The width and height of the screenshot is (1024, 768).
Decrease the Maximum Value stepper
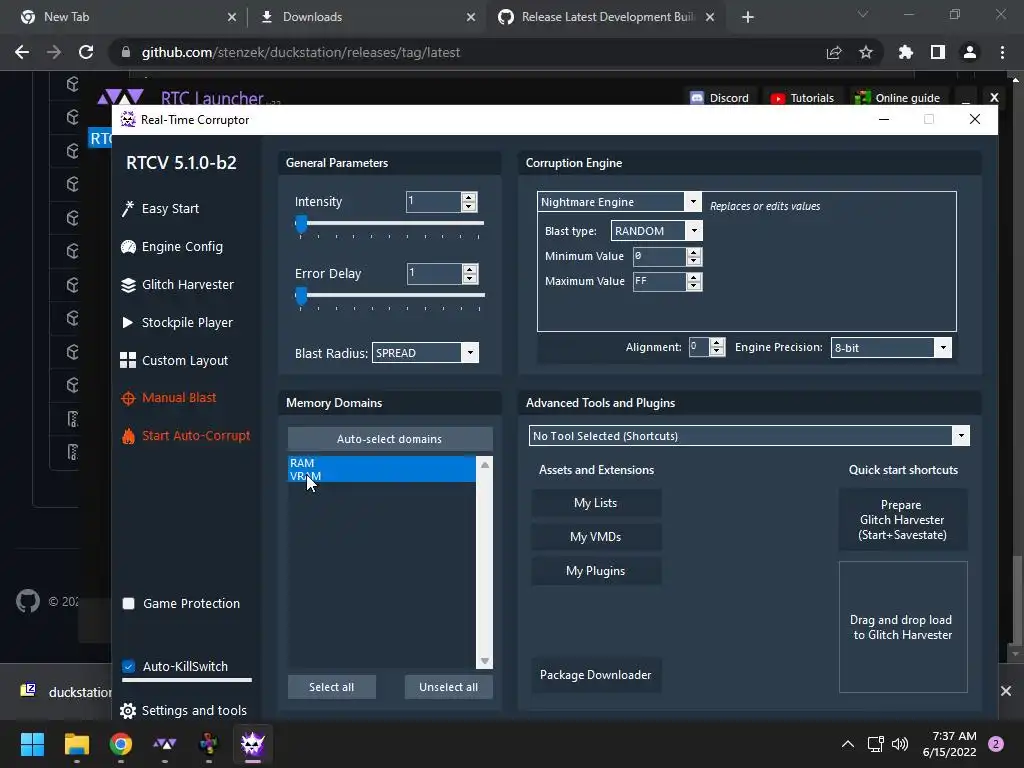click(x=694, y=286)
